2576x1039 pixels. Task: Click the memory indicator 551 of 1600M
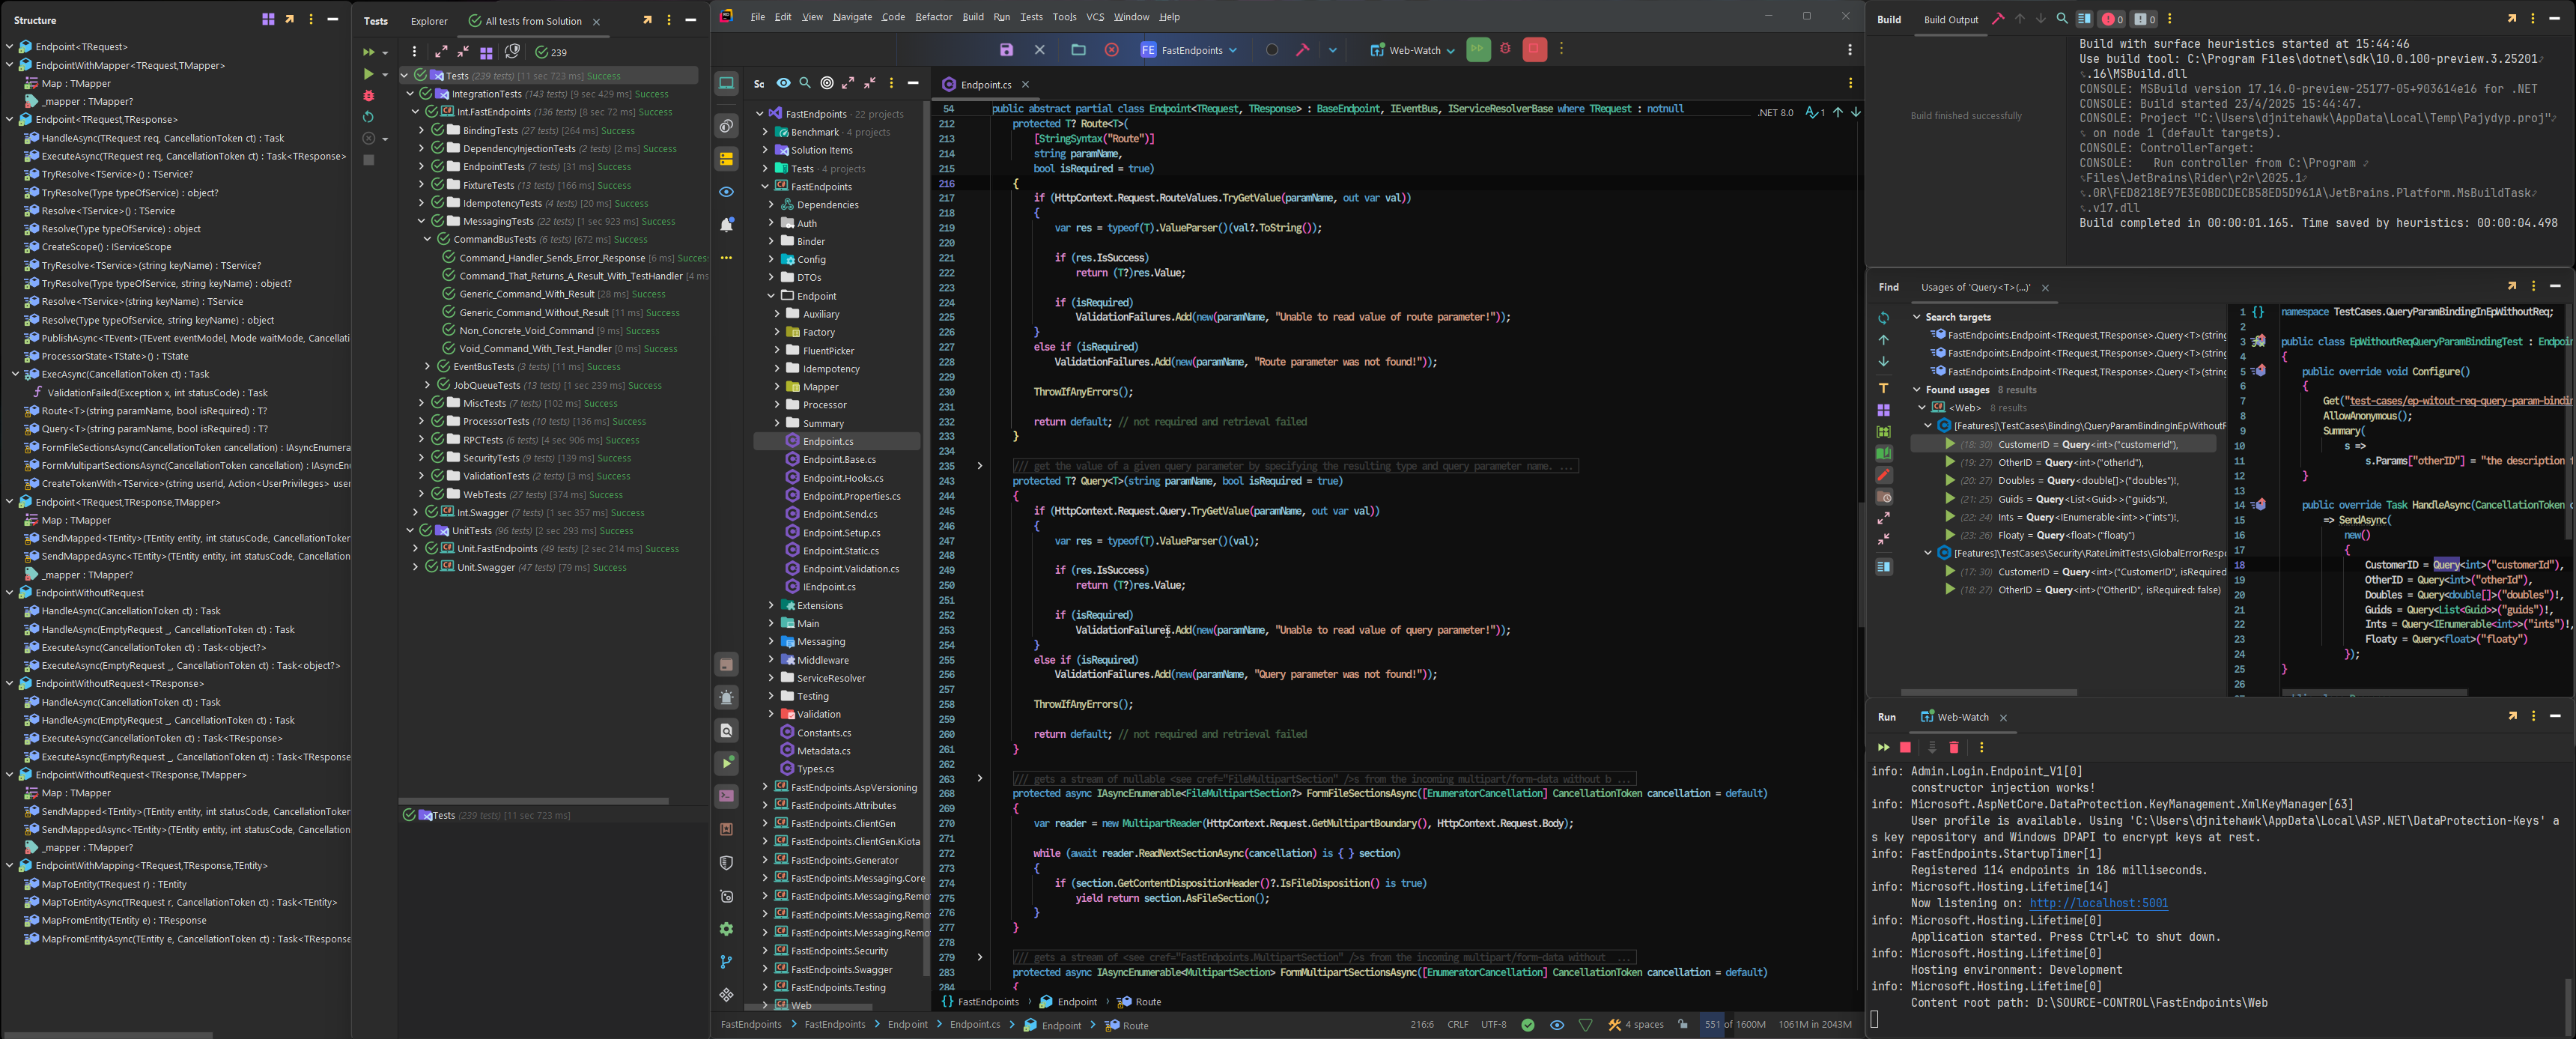pos(1734,1025)
